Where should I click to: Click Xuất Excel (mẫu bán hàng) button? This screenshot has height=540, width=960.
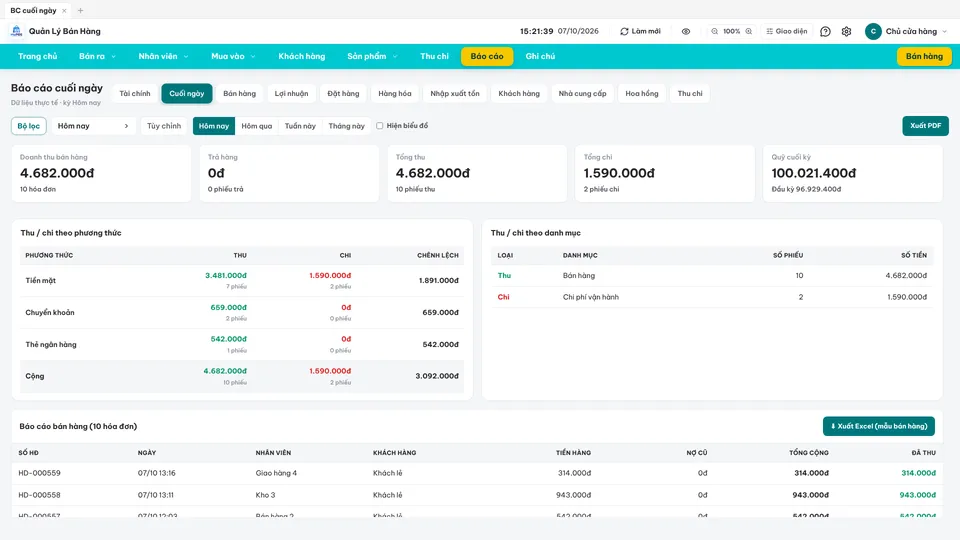point(879,426)
